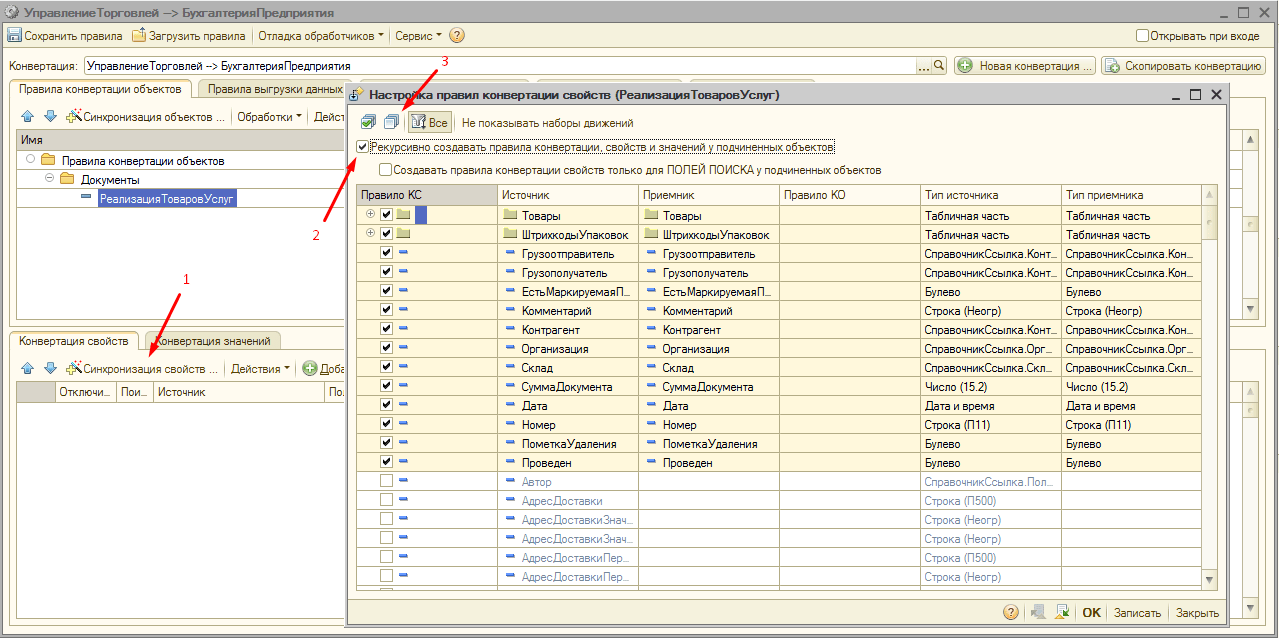
Task: Click the Записать button
Action: [1137, 613]
